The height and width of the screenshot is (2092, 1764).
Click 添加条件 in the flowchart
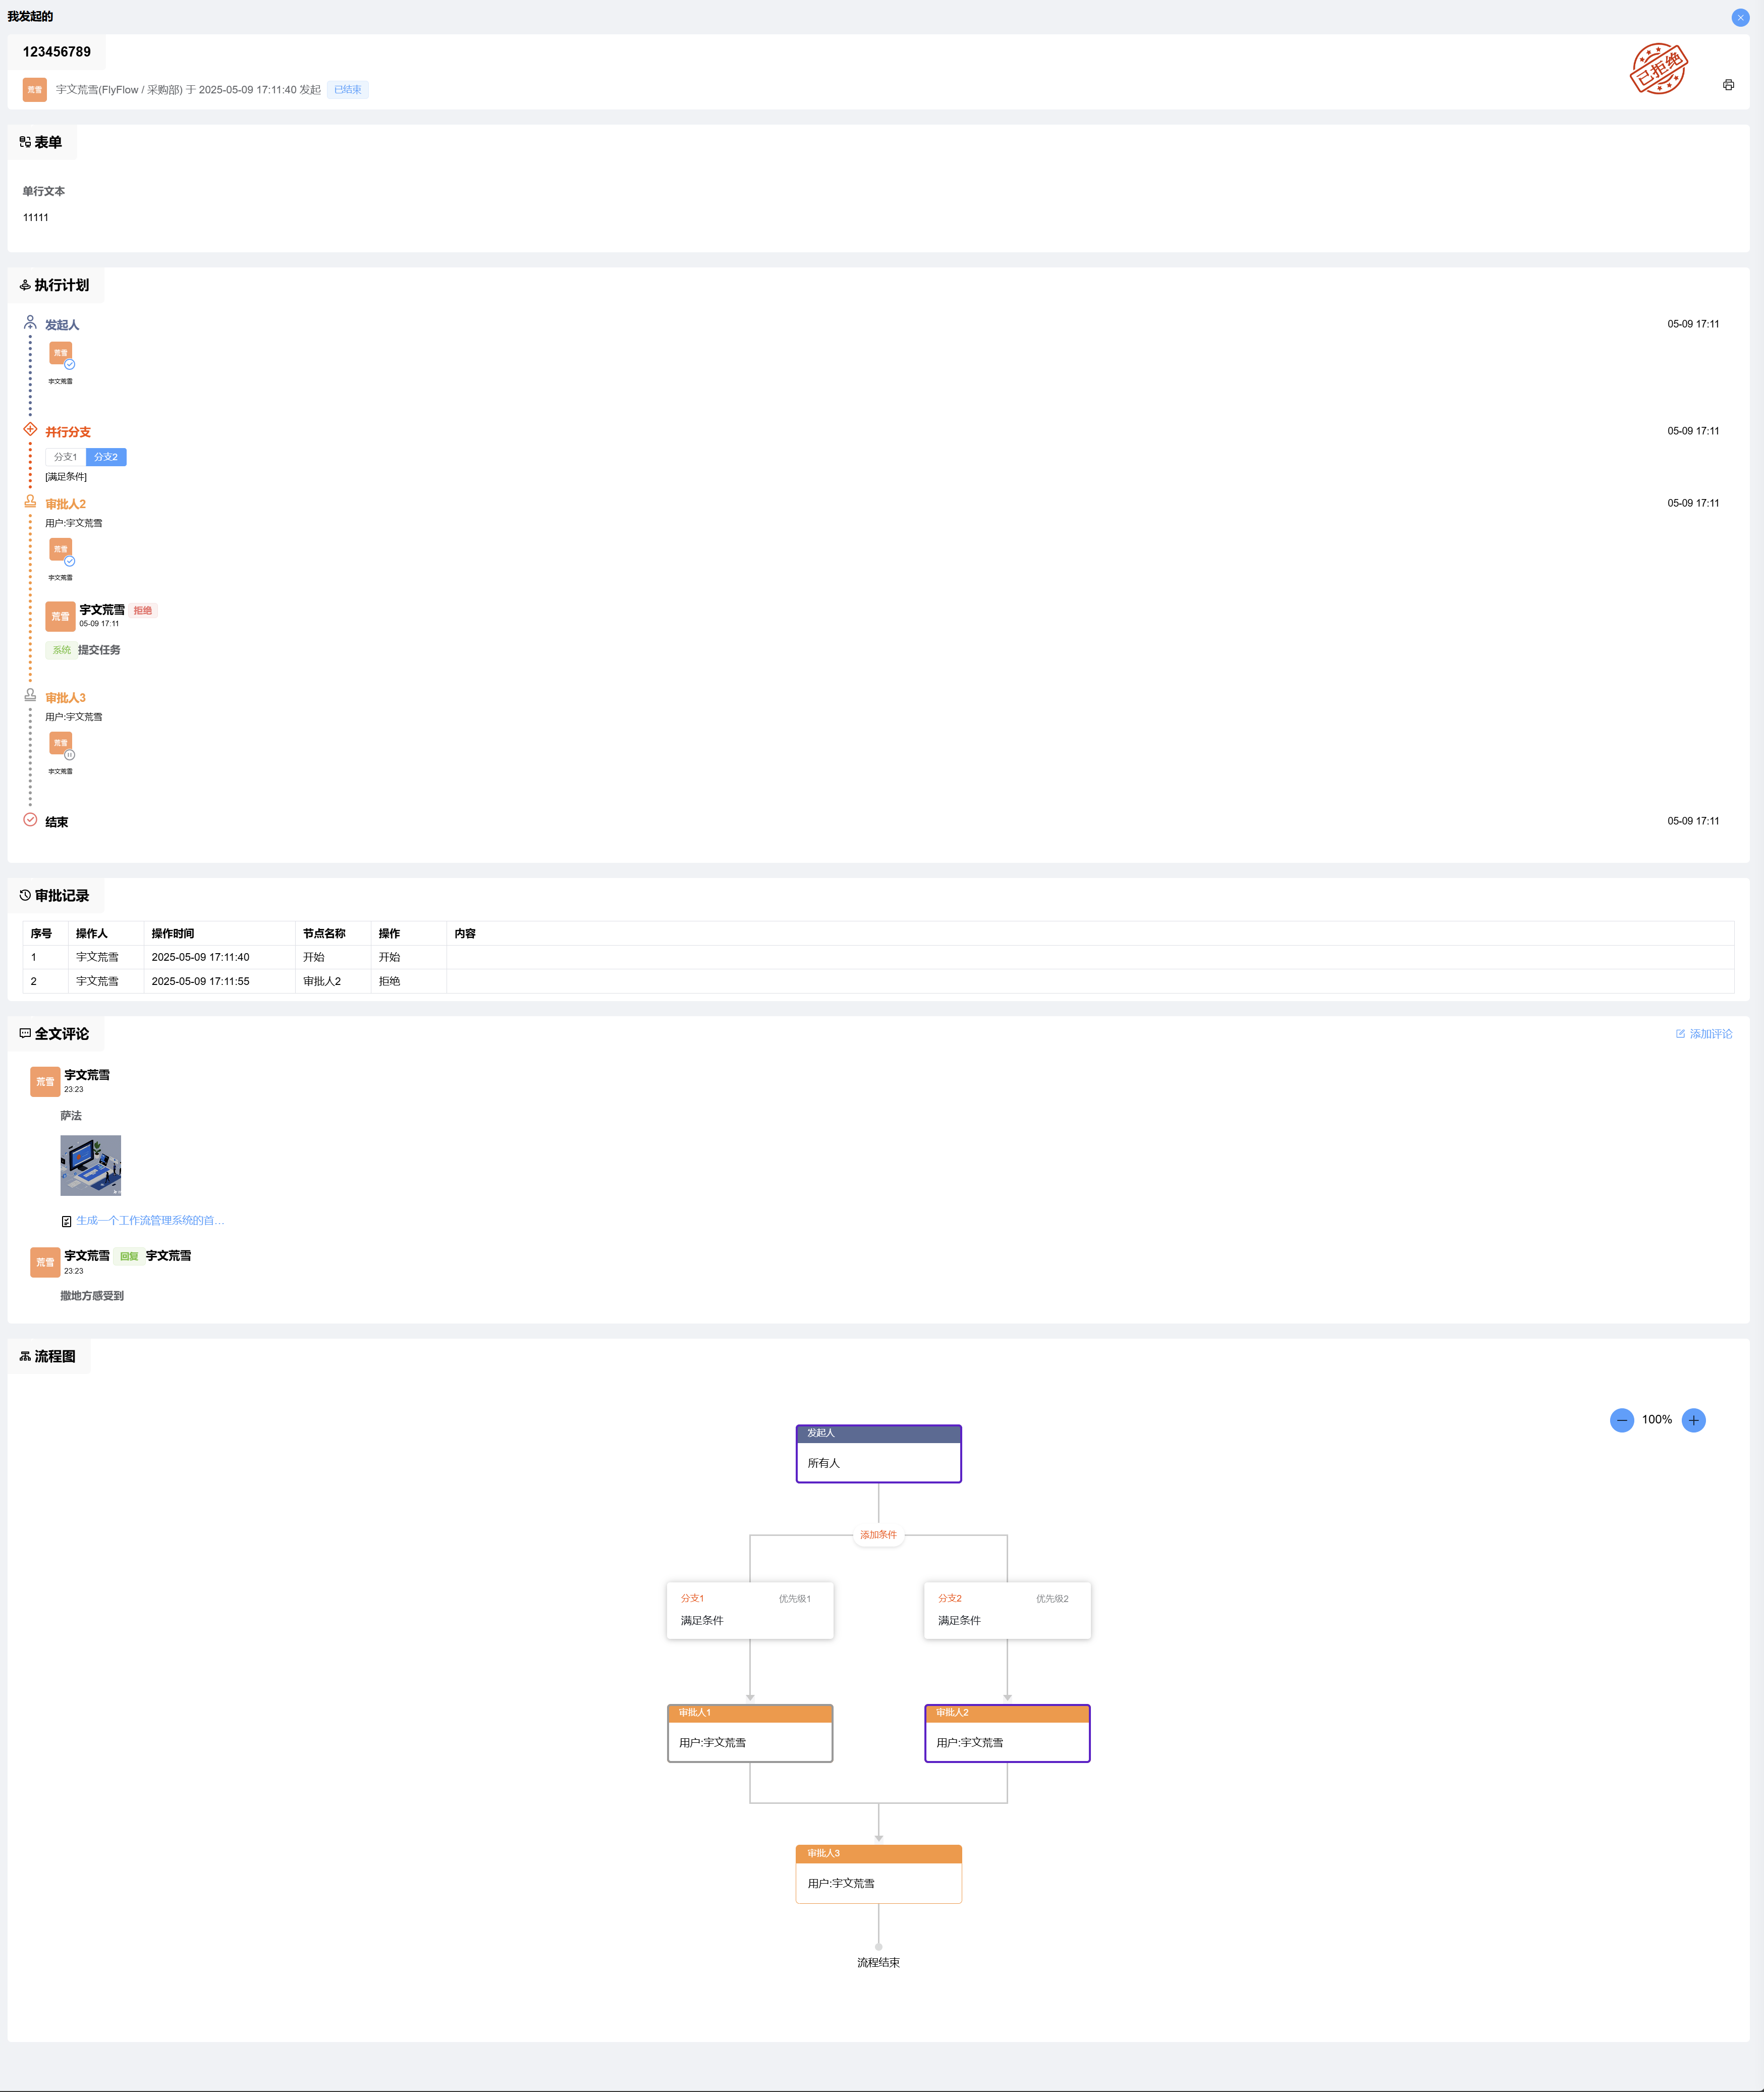[x=877, y=1535]
